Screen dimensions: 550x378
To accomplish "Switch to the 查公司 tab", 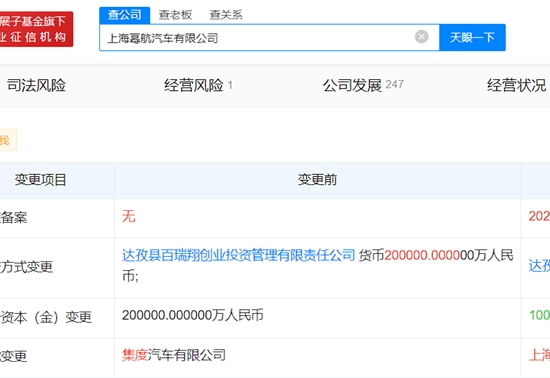I will 125,15.
